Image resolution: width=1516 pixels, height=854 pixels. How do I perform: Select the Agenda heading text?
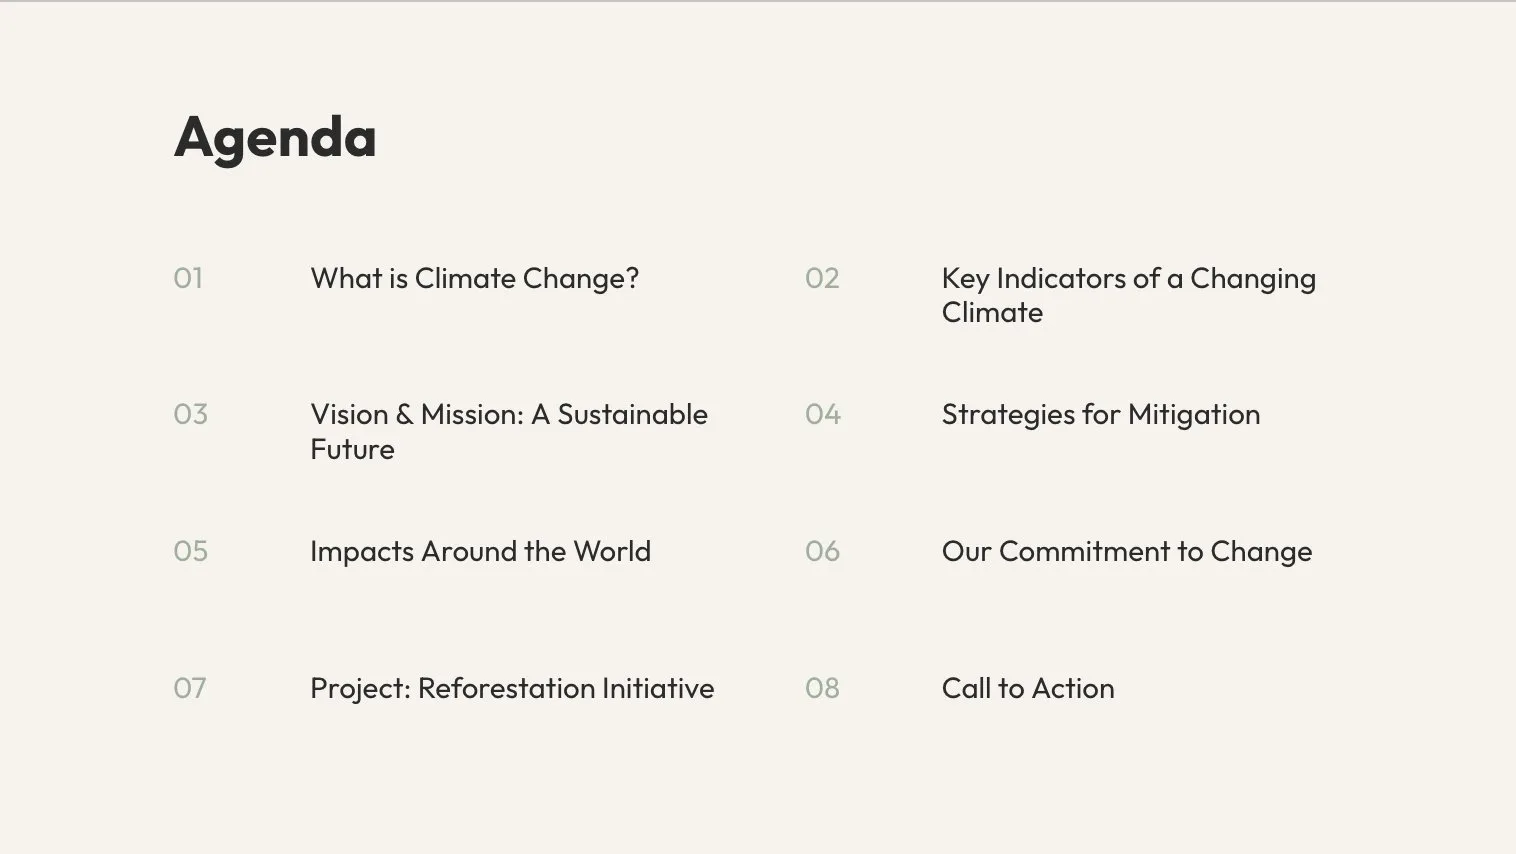coord(275,138)
